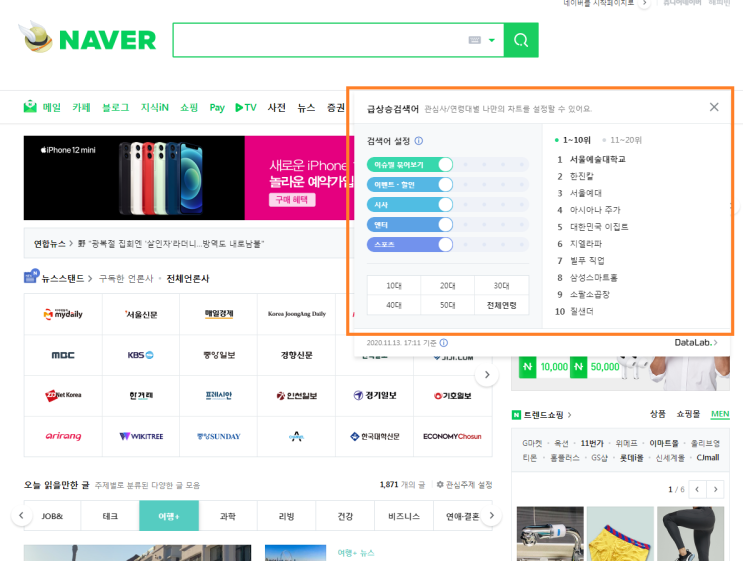The width and height of the screenshot is (743, 561).
Task: Adjust the 엔터 slider knob
Action: 445,225
